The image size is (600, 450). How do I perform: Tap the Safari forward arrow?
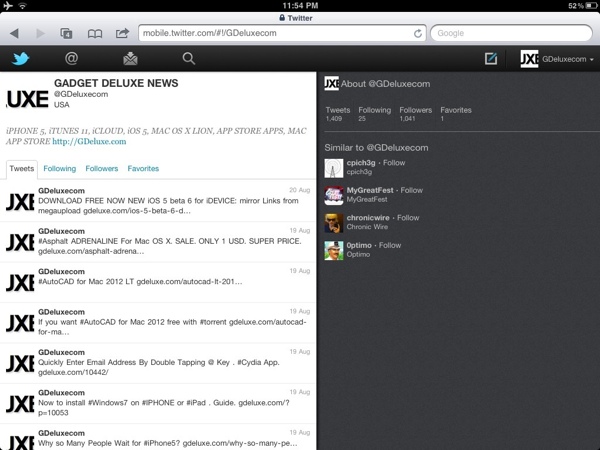[40, 33]
